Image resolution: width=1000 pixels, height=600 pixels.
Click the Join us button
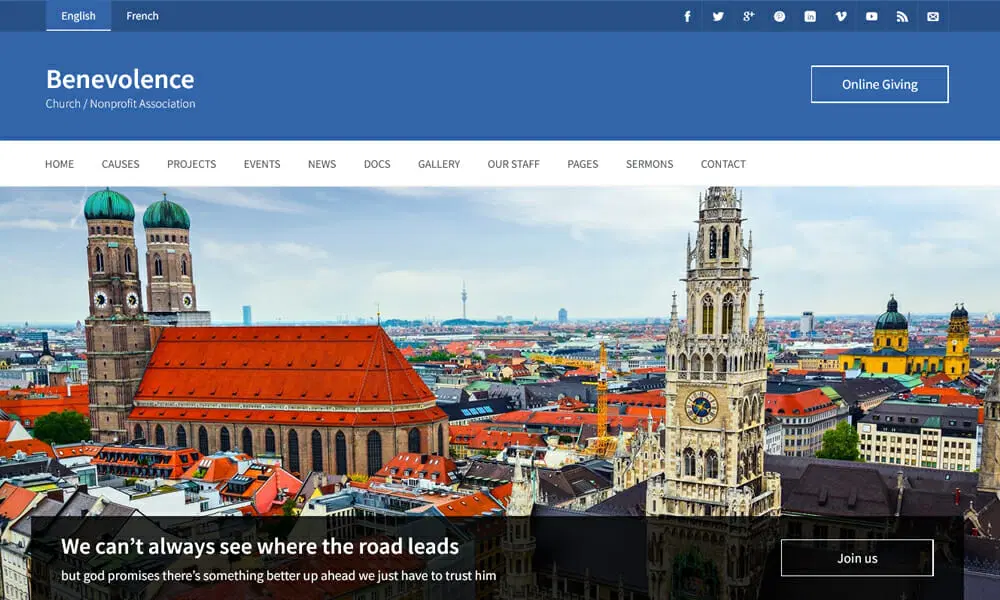tap(857, 558)
